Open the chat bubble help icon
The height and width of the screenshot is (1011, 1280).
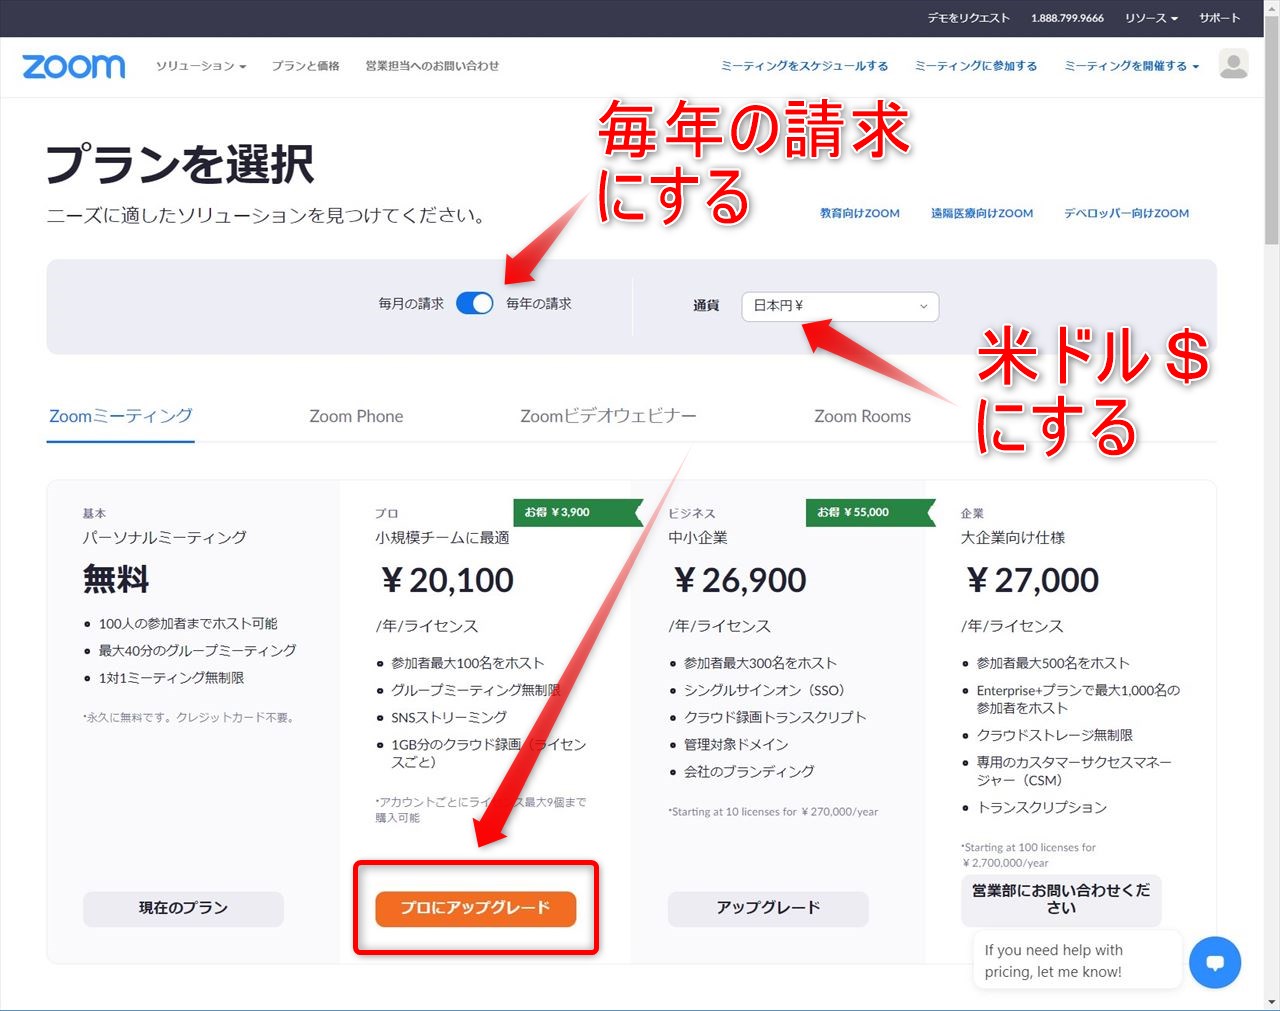[x=1215, y=962]
